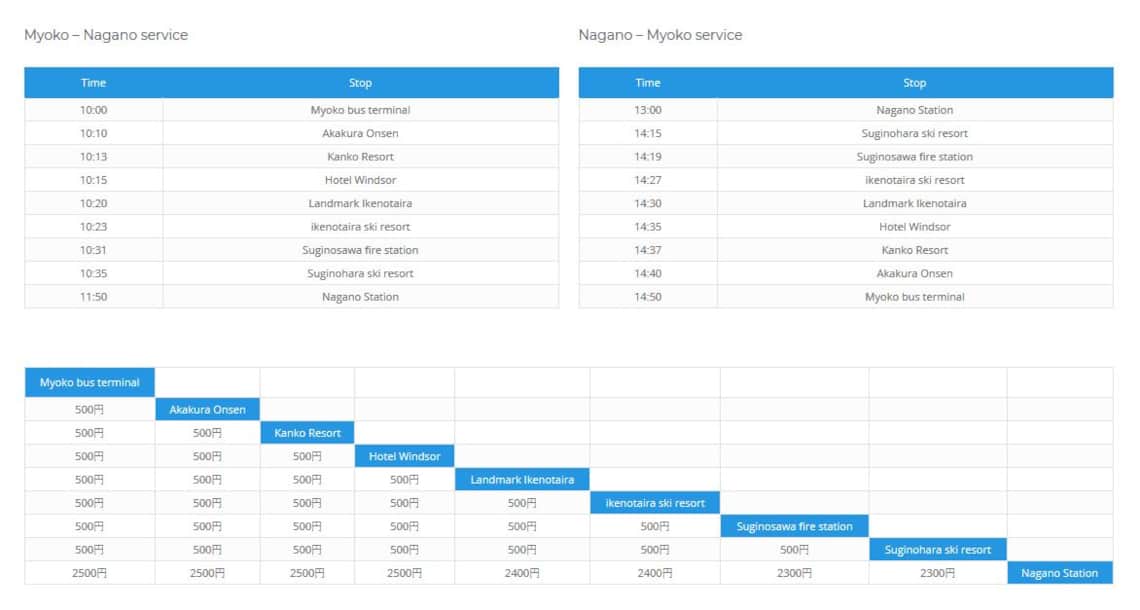
Task: Click 'ikenotaira ski resort' stop beside 10:23
Action: click(x=361, y=226)
